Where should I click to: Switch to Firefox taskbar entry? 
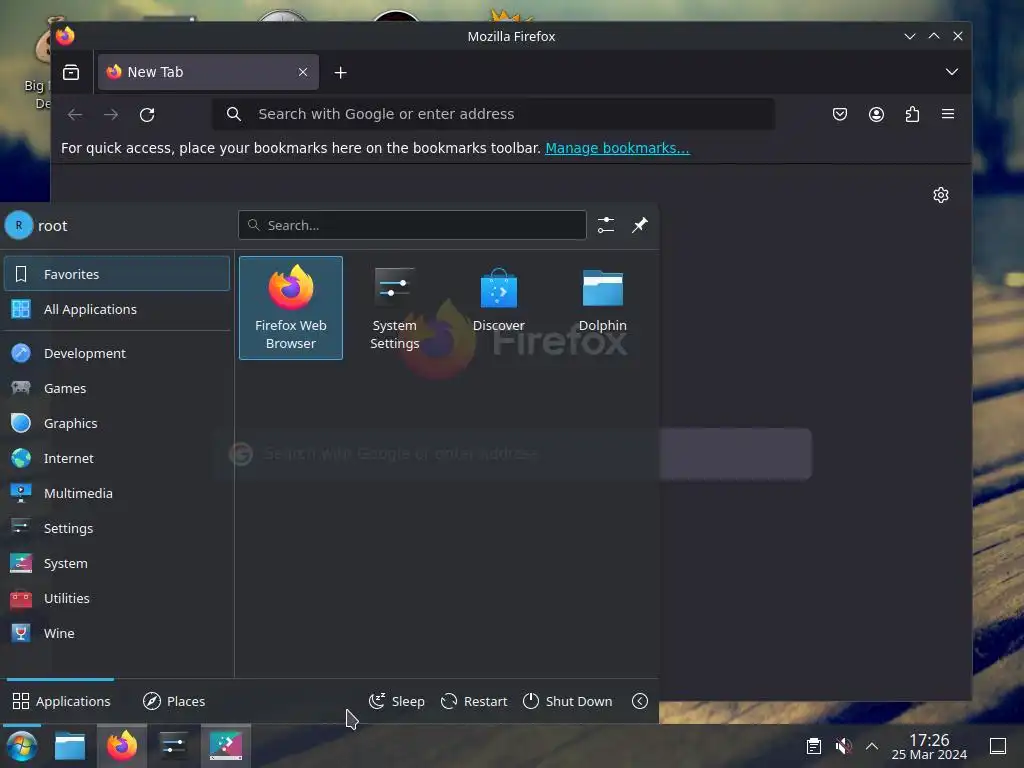(122, 746)
